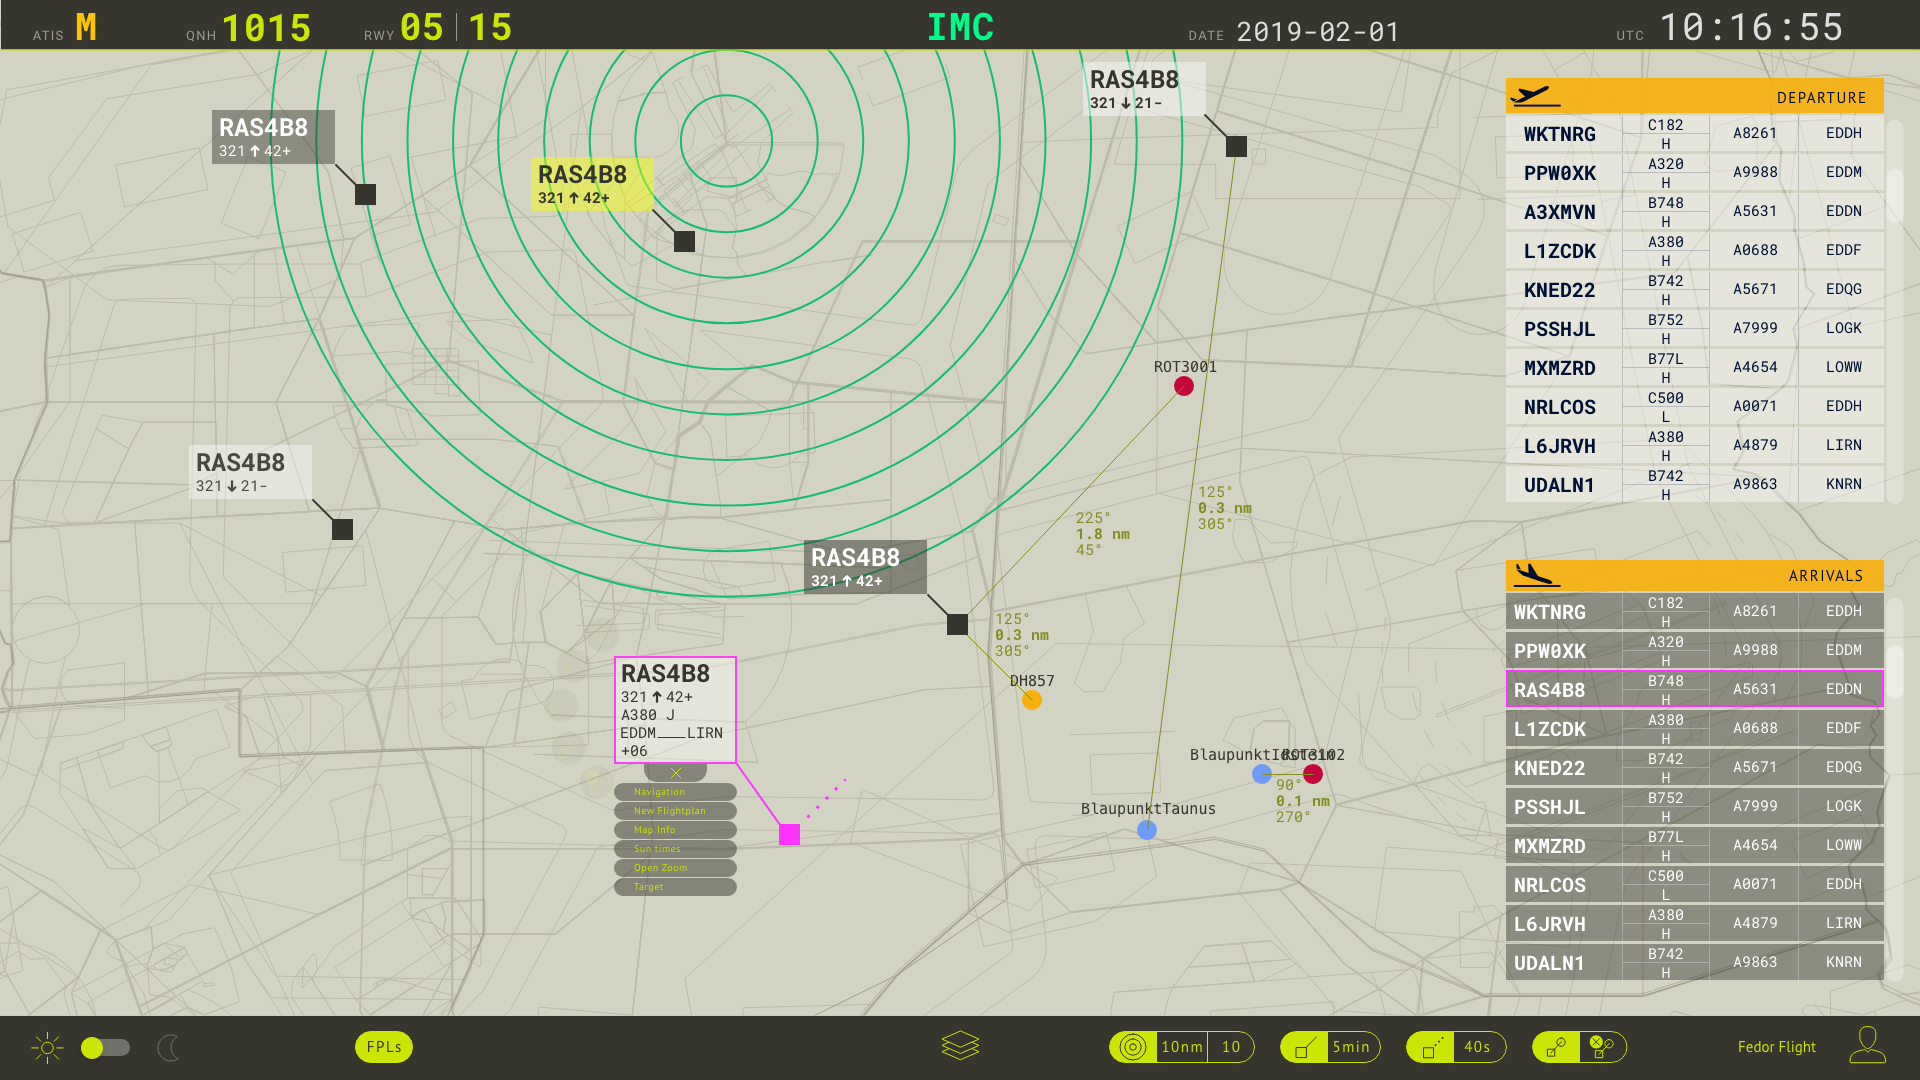Click the 5min heading vector icon
The height and width of the screenshot is (1080, 1920).
click(x=1304, y=1047)
